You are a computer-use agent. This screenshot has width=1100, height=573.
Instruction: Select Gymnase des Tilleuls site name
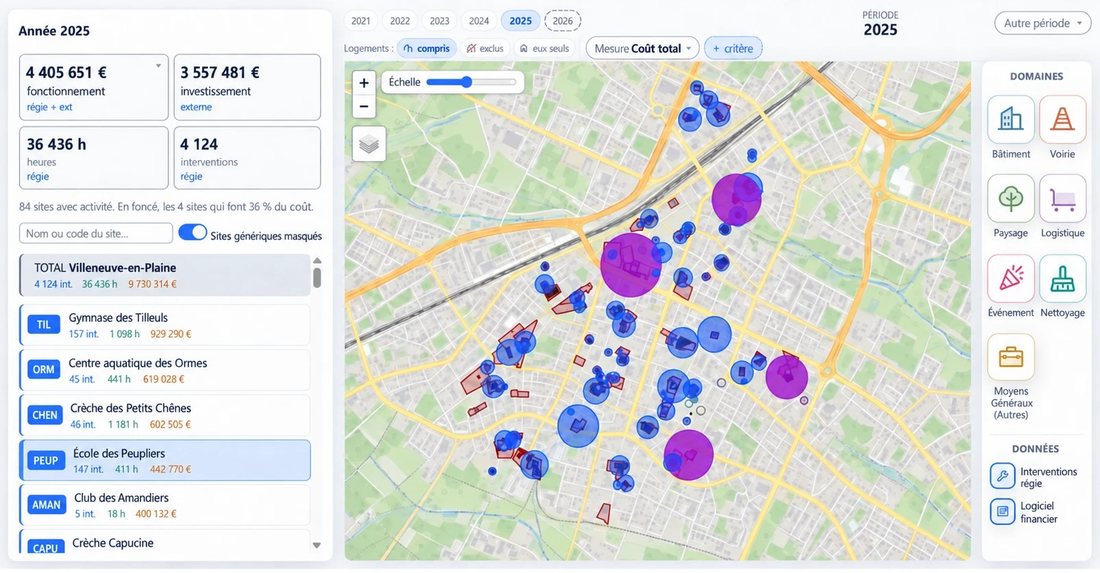pyautogui.click(x=118, y=318)
